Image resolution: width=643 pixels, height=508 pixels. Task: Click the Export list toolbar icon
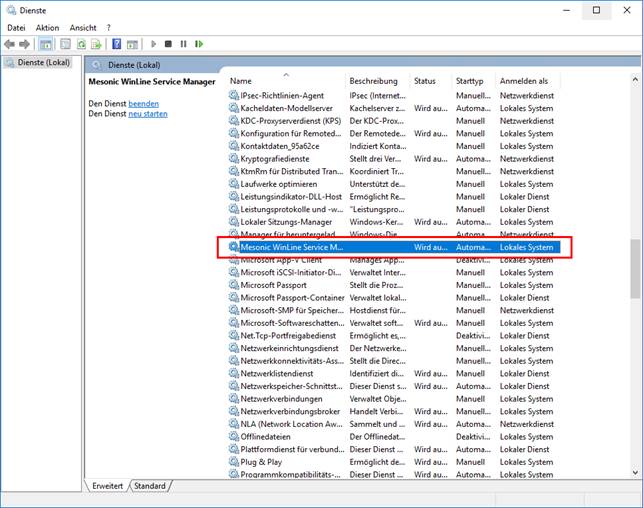pos(97,44)
